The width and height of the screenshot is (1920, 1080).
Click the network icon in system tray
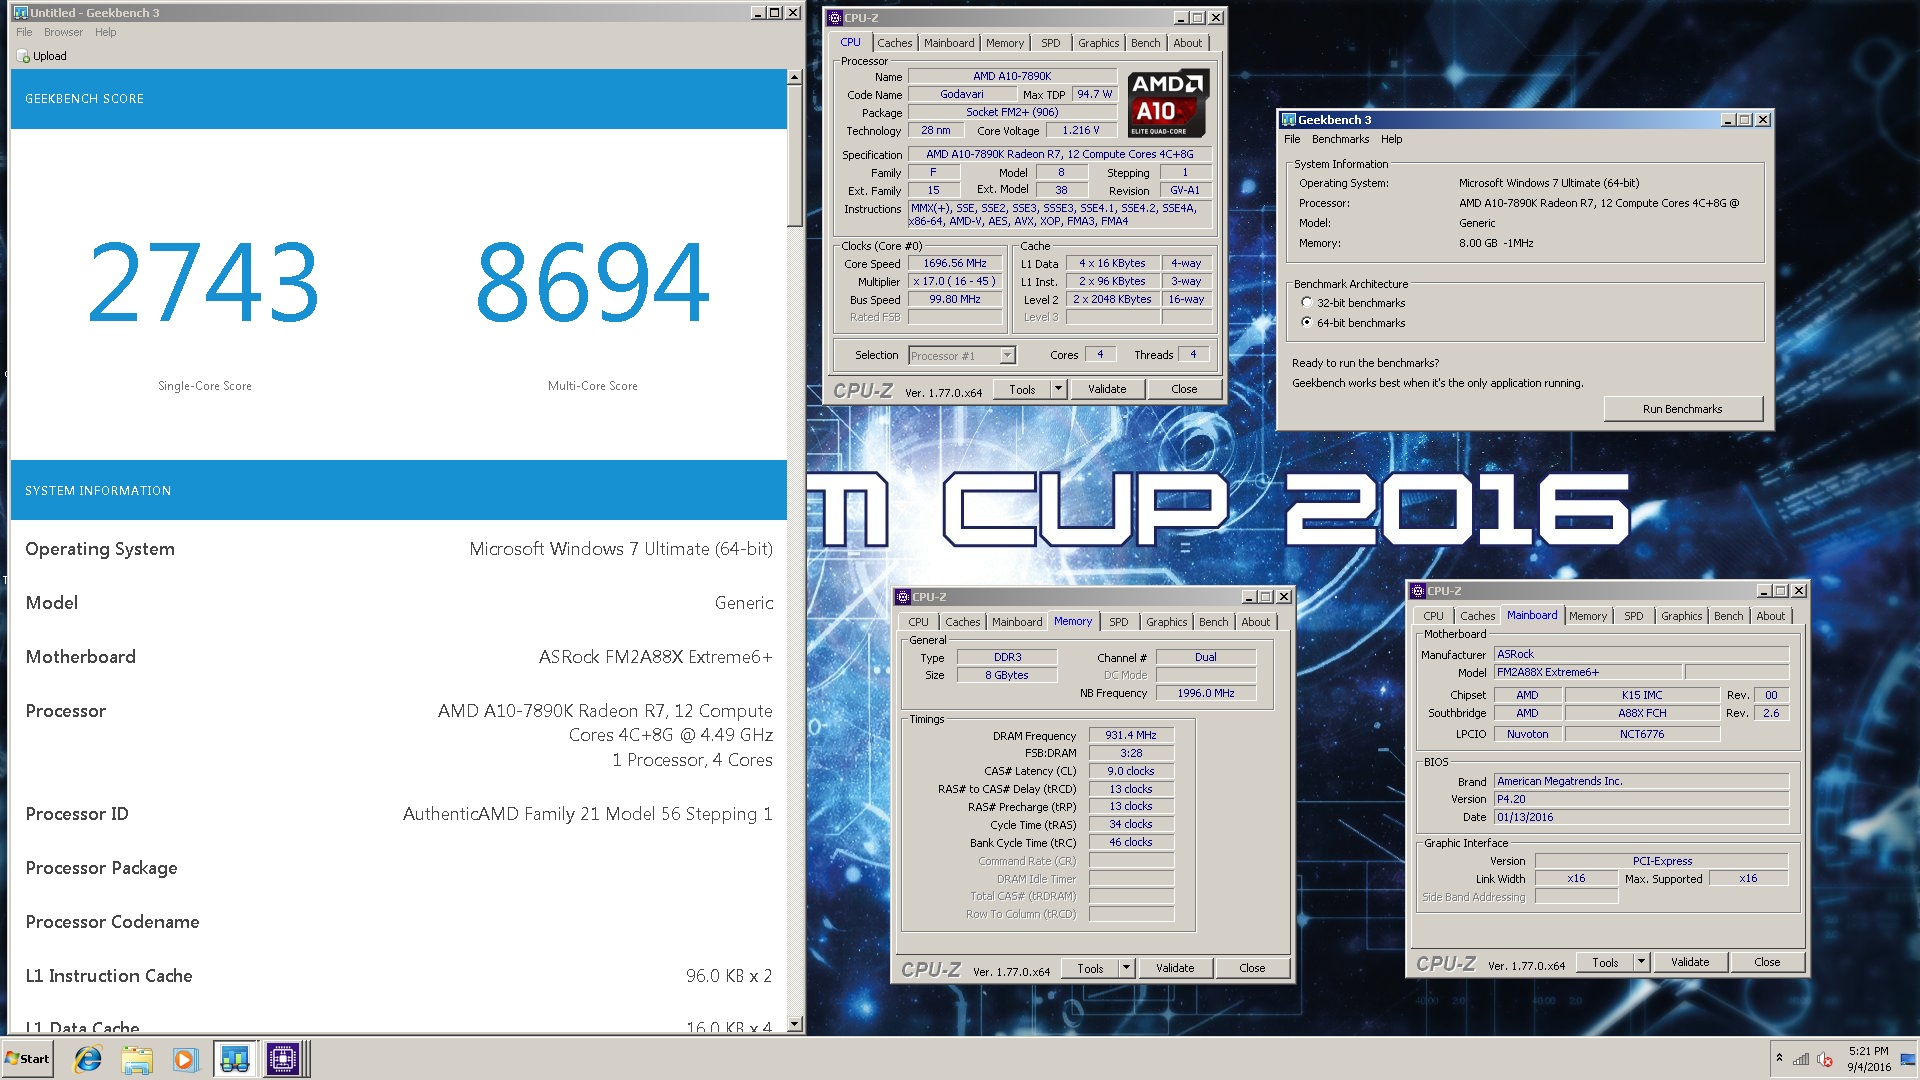pyautogui.click(x=1801, y=1059)
